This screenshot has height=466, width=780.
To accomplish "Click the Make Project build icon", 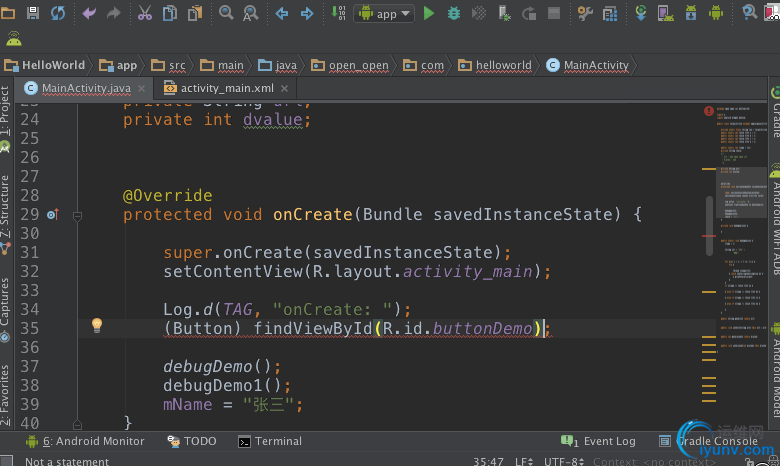I will (x=338, y=13).
